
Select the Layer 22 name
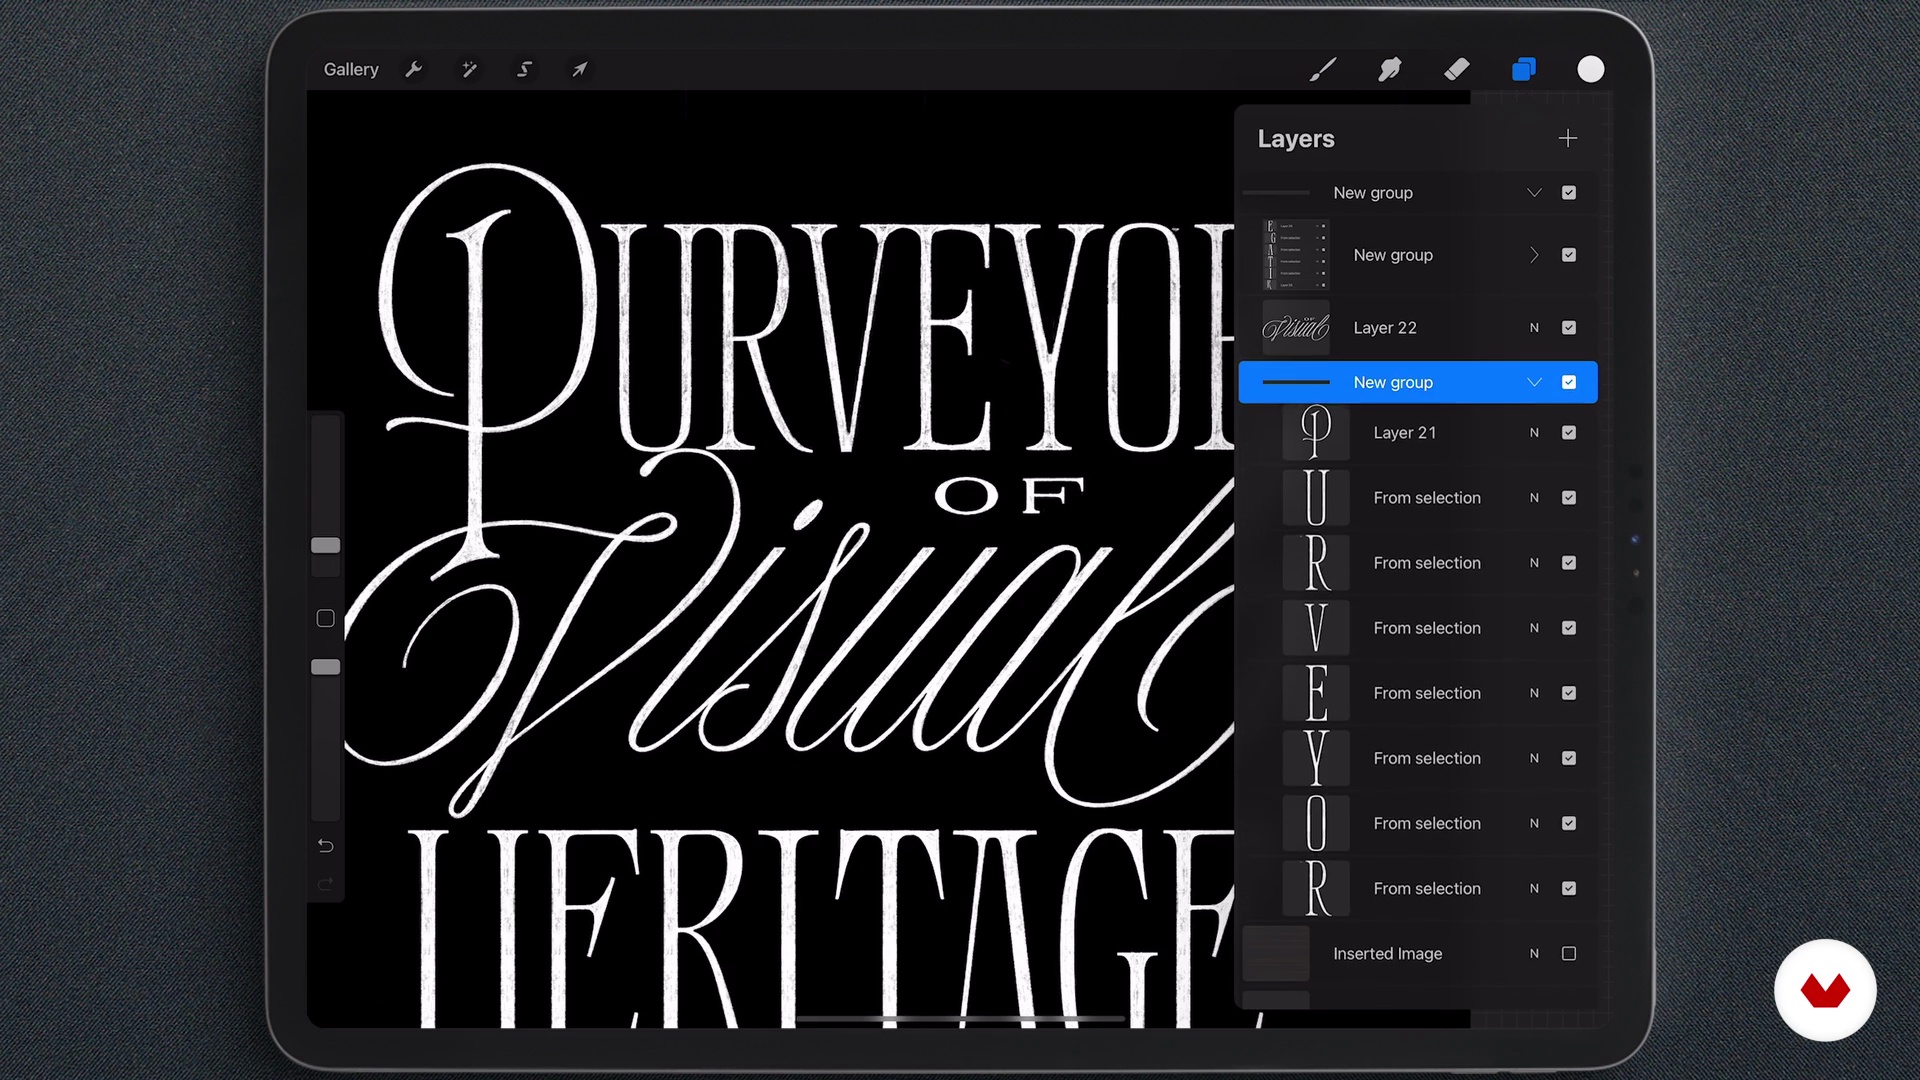(1385, 328)
